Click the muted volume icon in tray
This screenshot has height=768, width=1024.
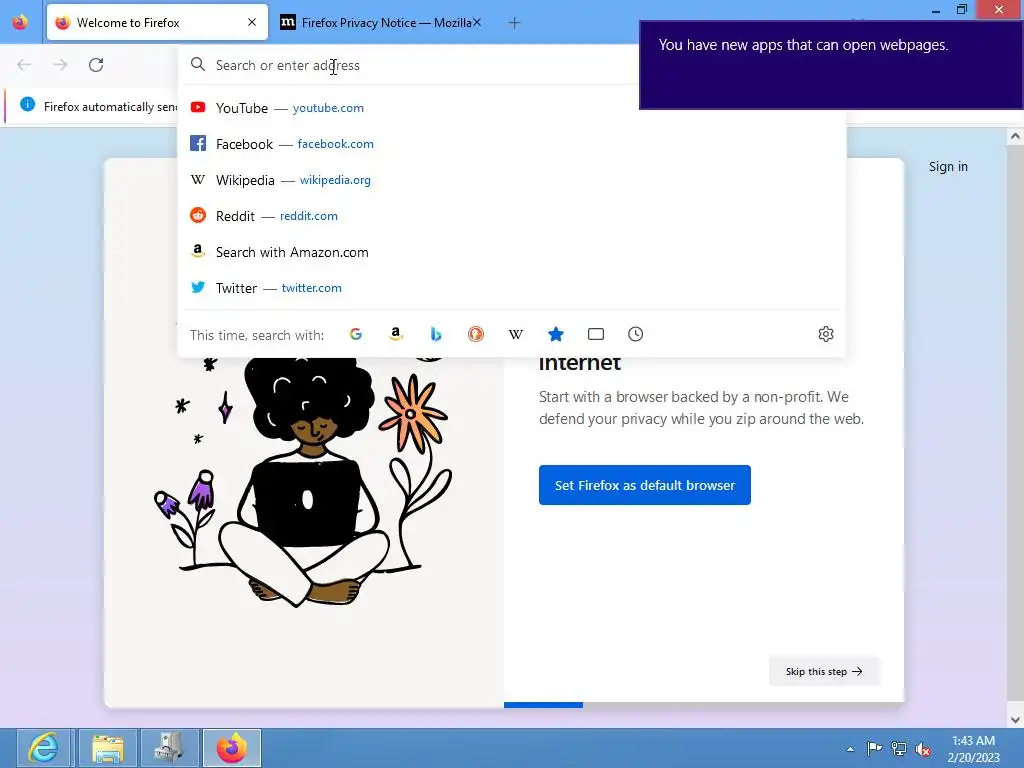pyautogui.click(x=923, y=749)
